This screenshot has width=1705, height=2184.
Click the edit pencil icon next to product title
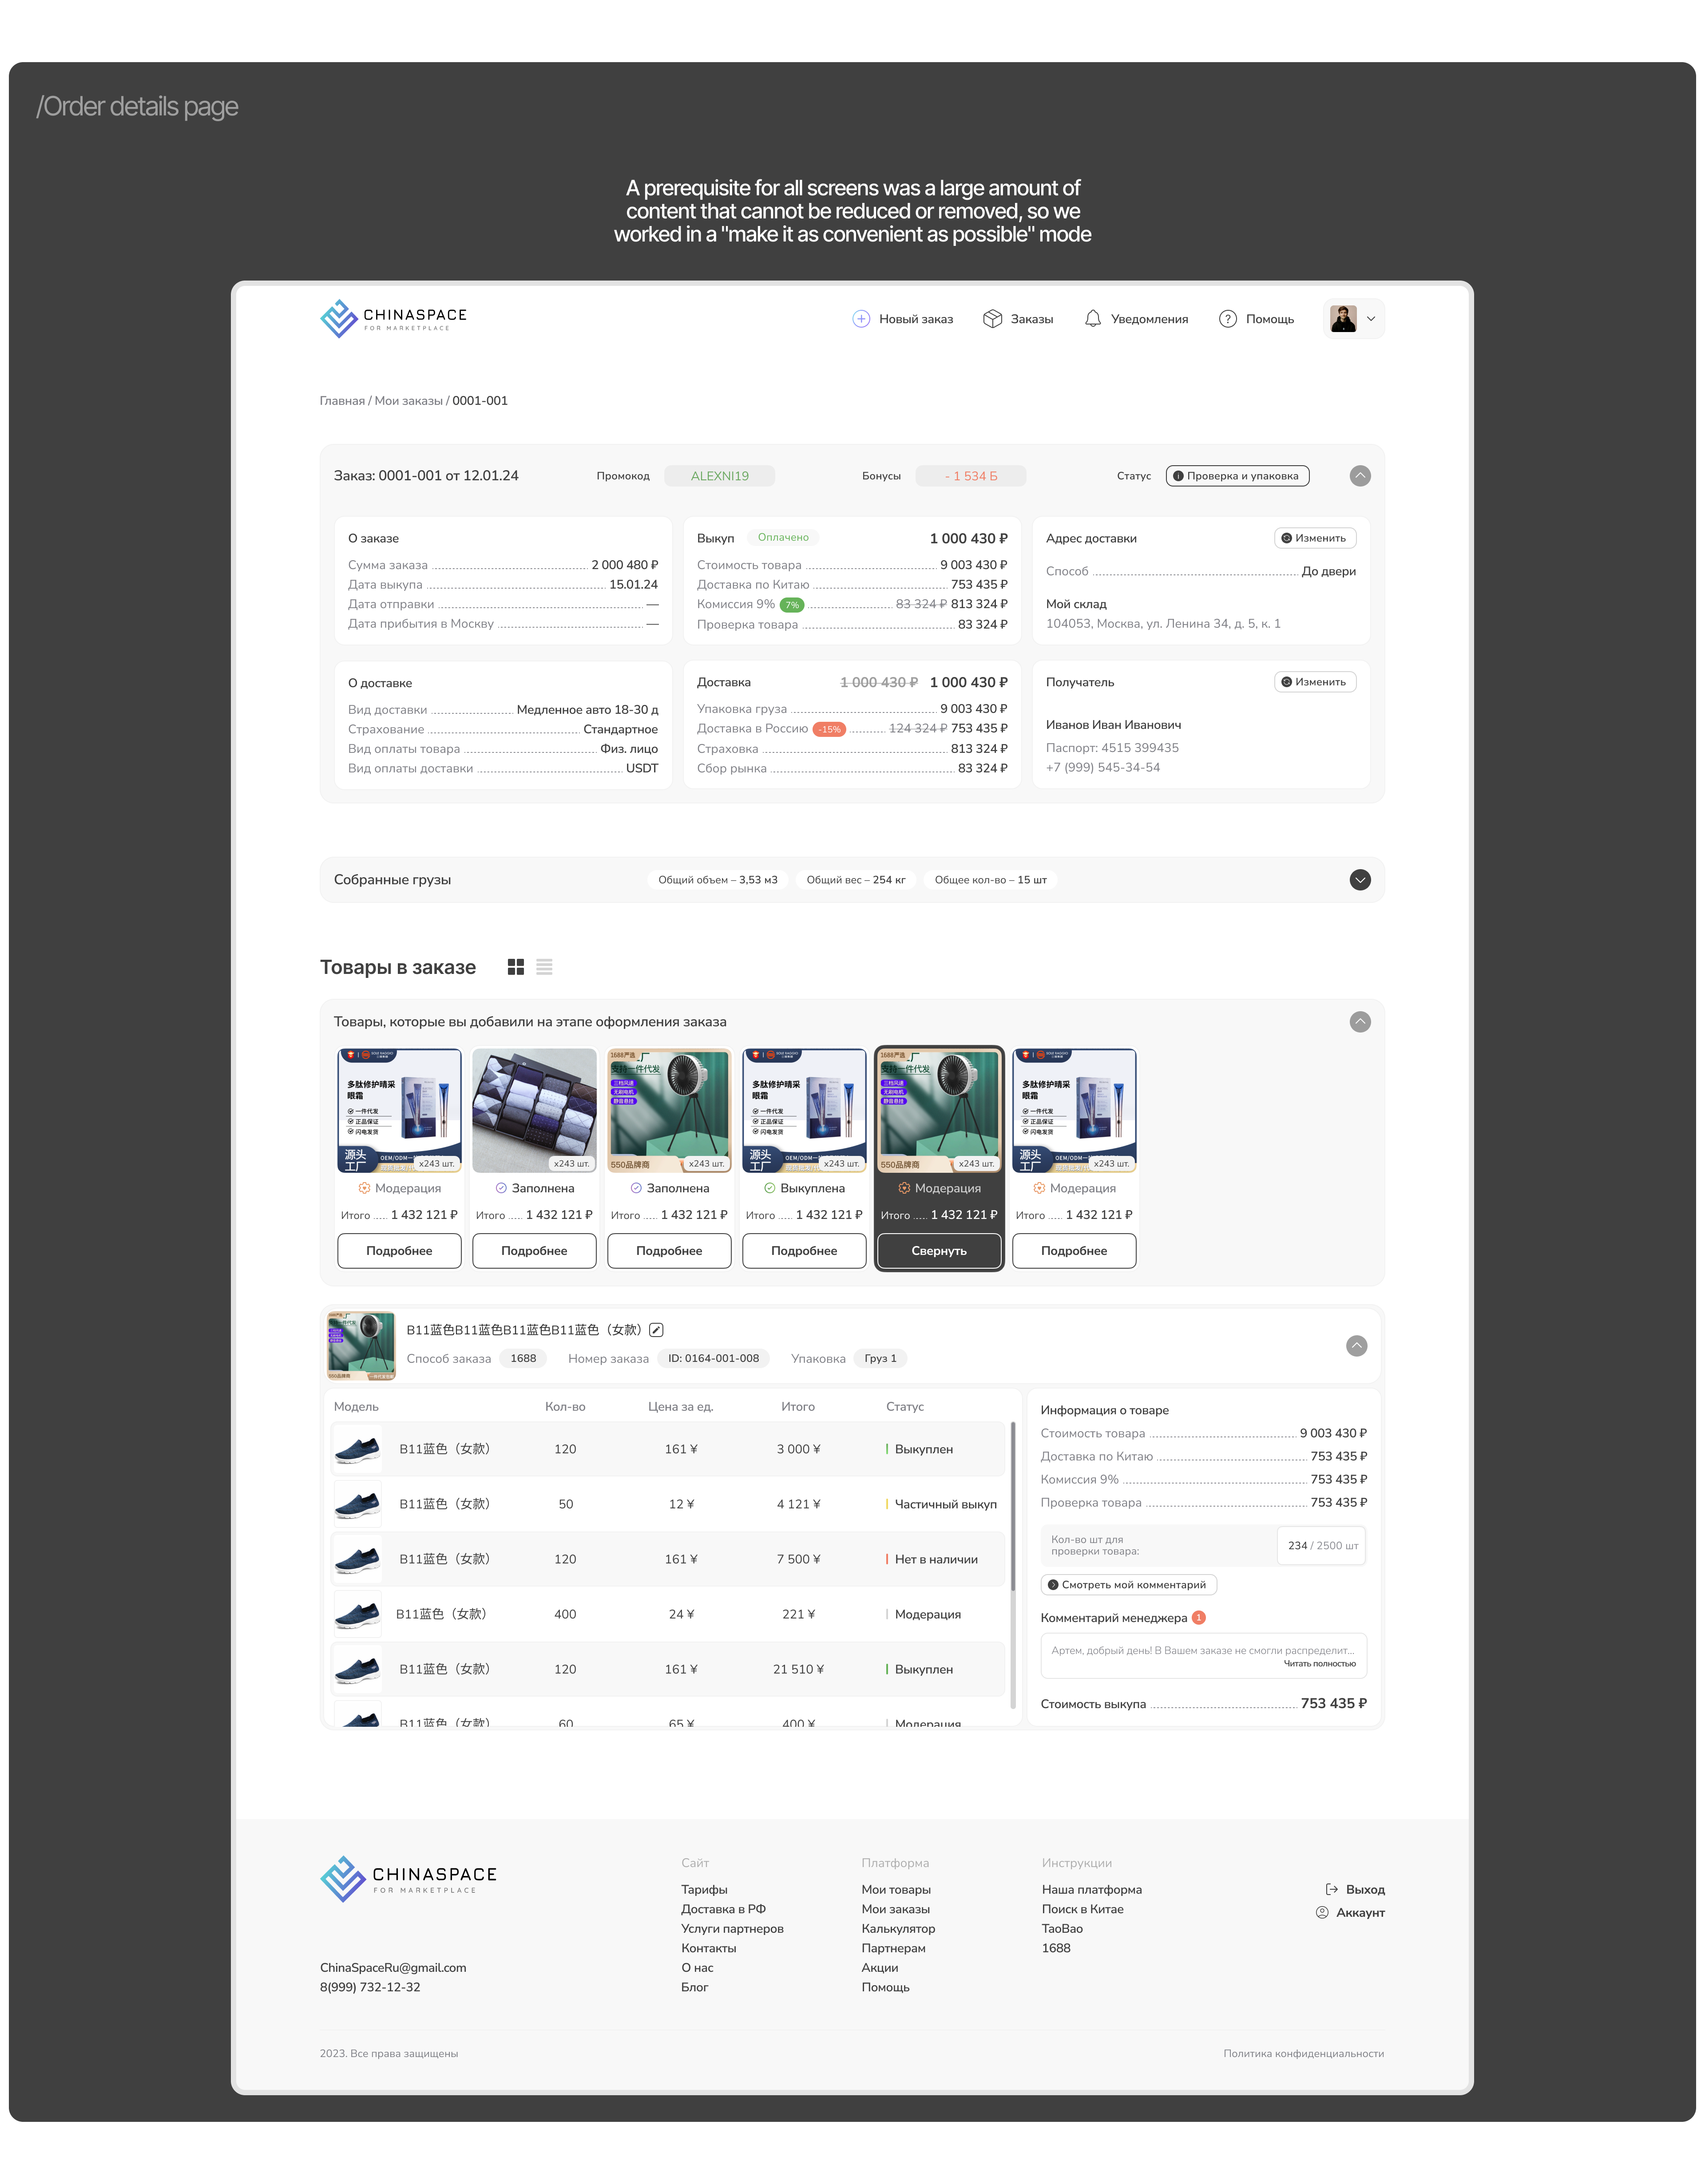coord(656,1330)
